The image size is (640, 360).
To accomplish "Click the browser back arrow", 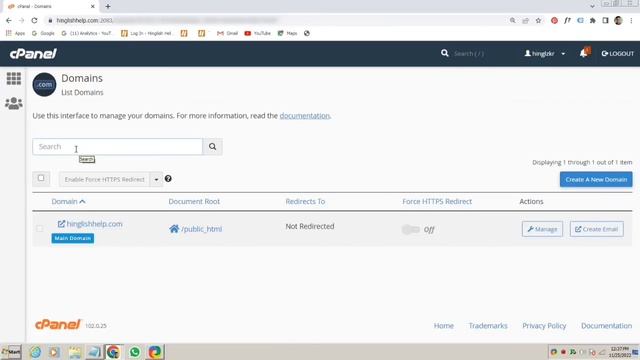I will (x=9, y=20).
